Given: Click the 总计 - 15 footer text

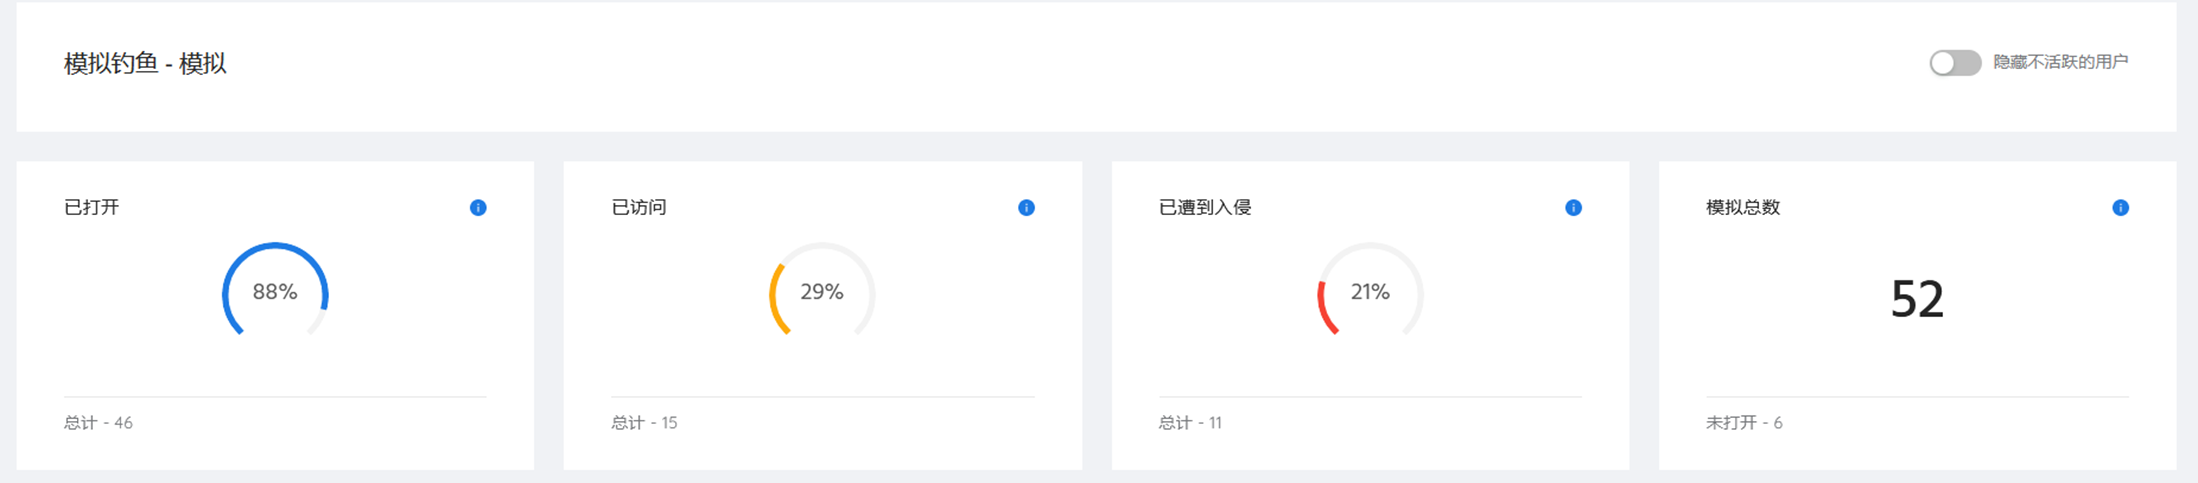Looking at the screenshot, I should tap(644, 423).
